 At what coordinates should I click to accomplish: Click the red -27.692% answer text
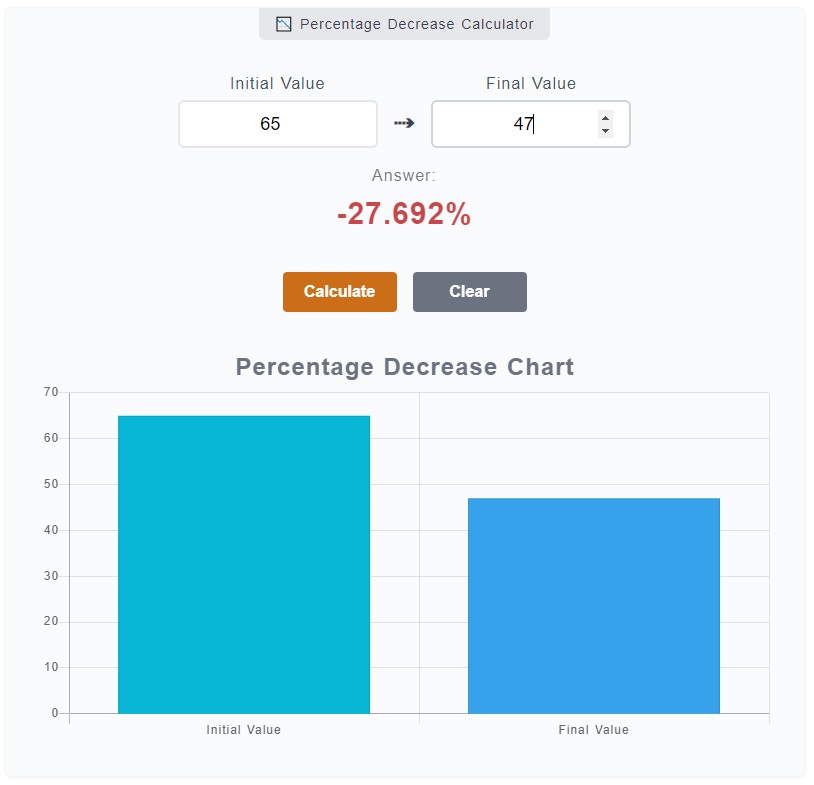click(403, 212)
